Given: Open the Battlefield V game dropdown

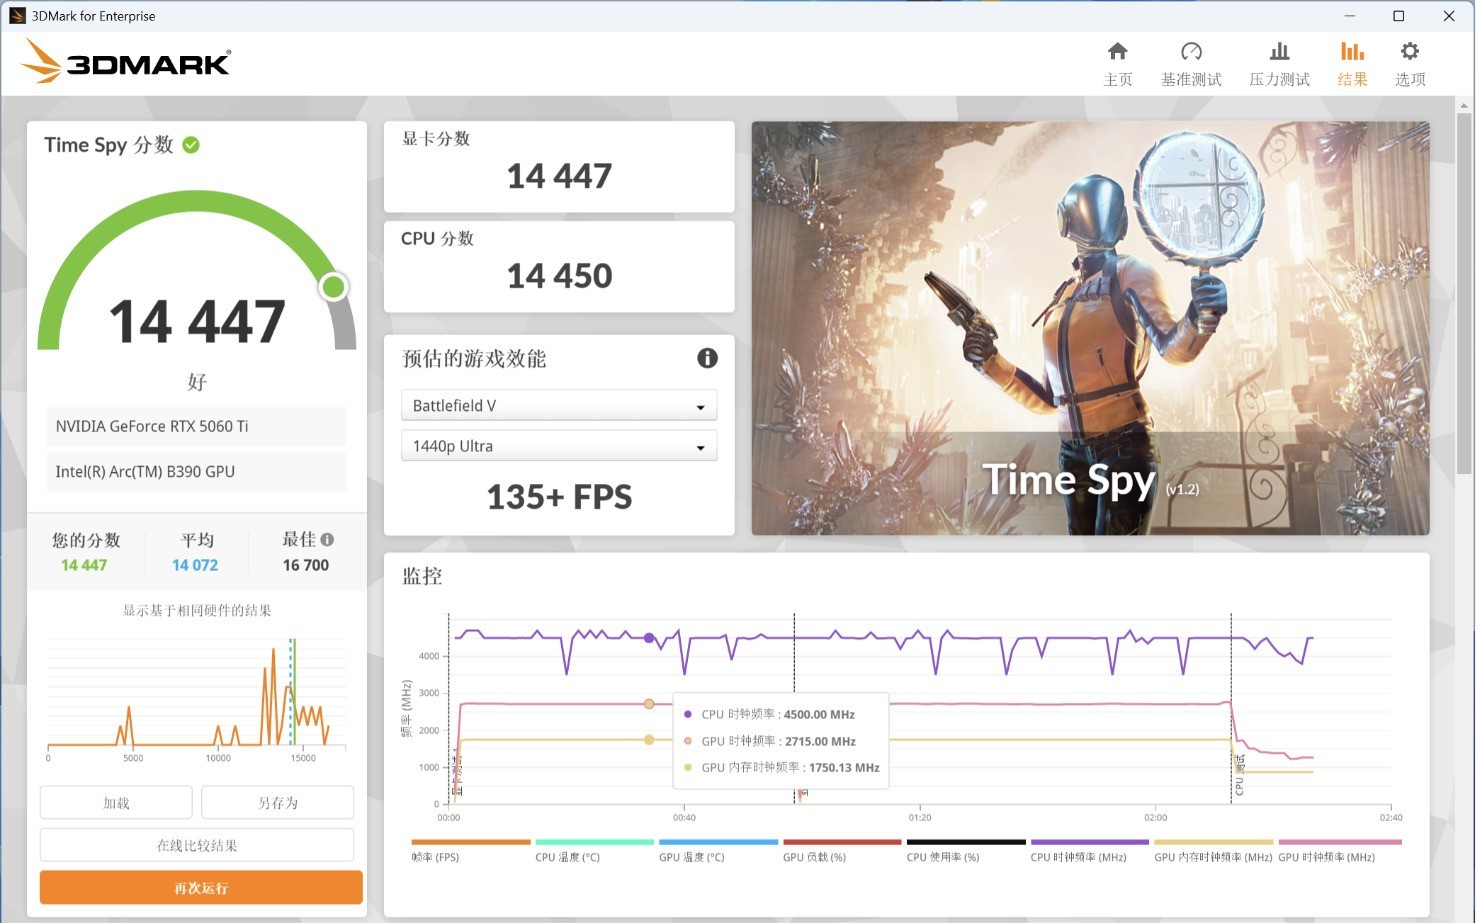Looking at the screenshot, I should [x=558, y=405].
